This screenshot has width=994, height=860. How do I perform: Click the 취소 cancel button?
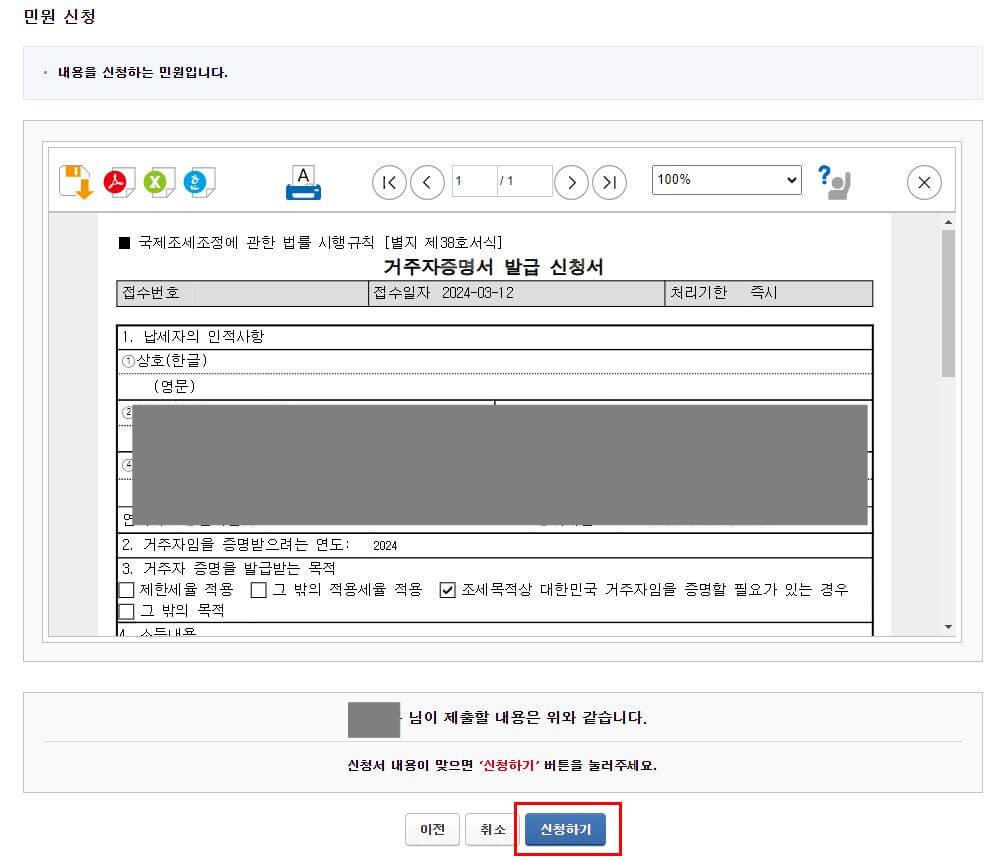(x=490, y=829)
